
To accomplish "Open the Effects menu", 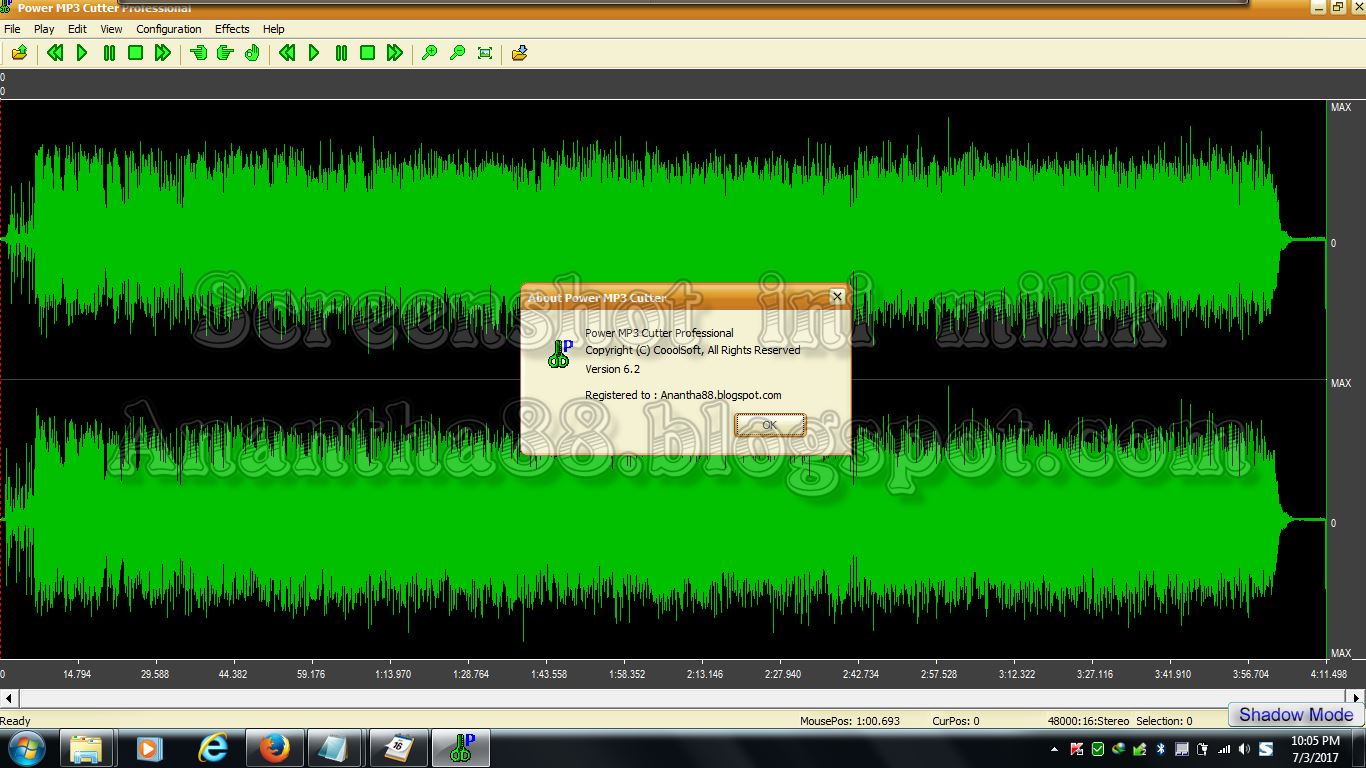I will point(232,29).
